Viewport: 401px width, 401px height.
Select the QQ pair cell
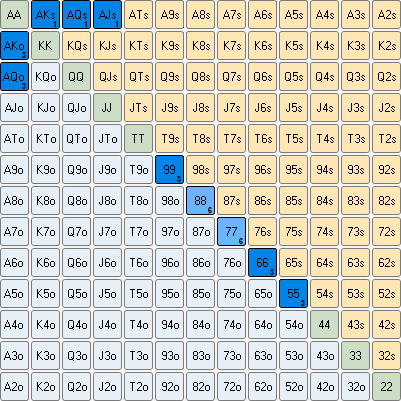(x=76, y=77)
